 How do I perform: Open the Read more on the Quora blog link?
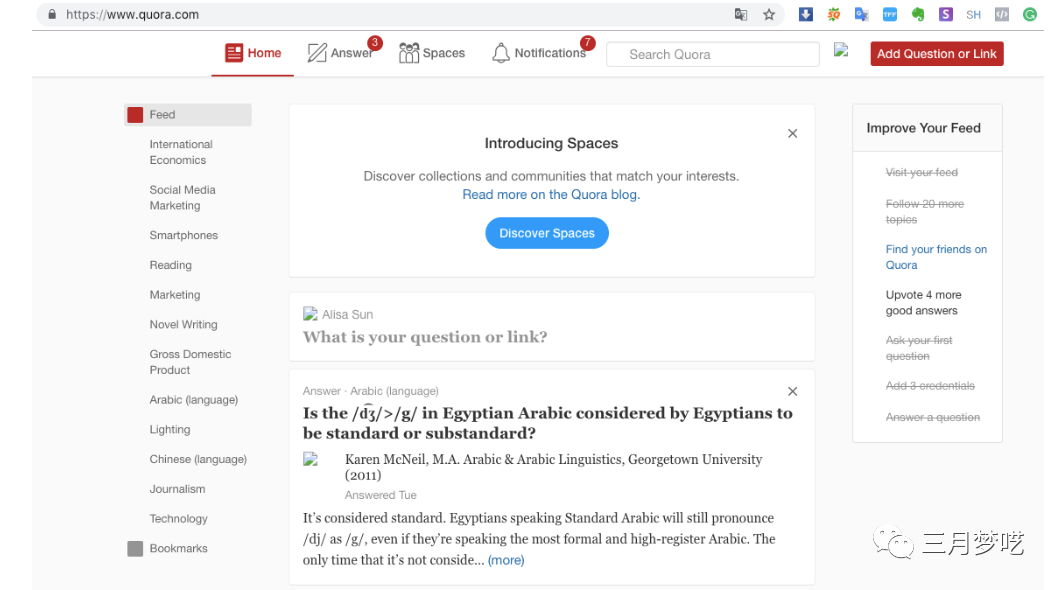click(x=551, y=195)
